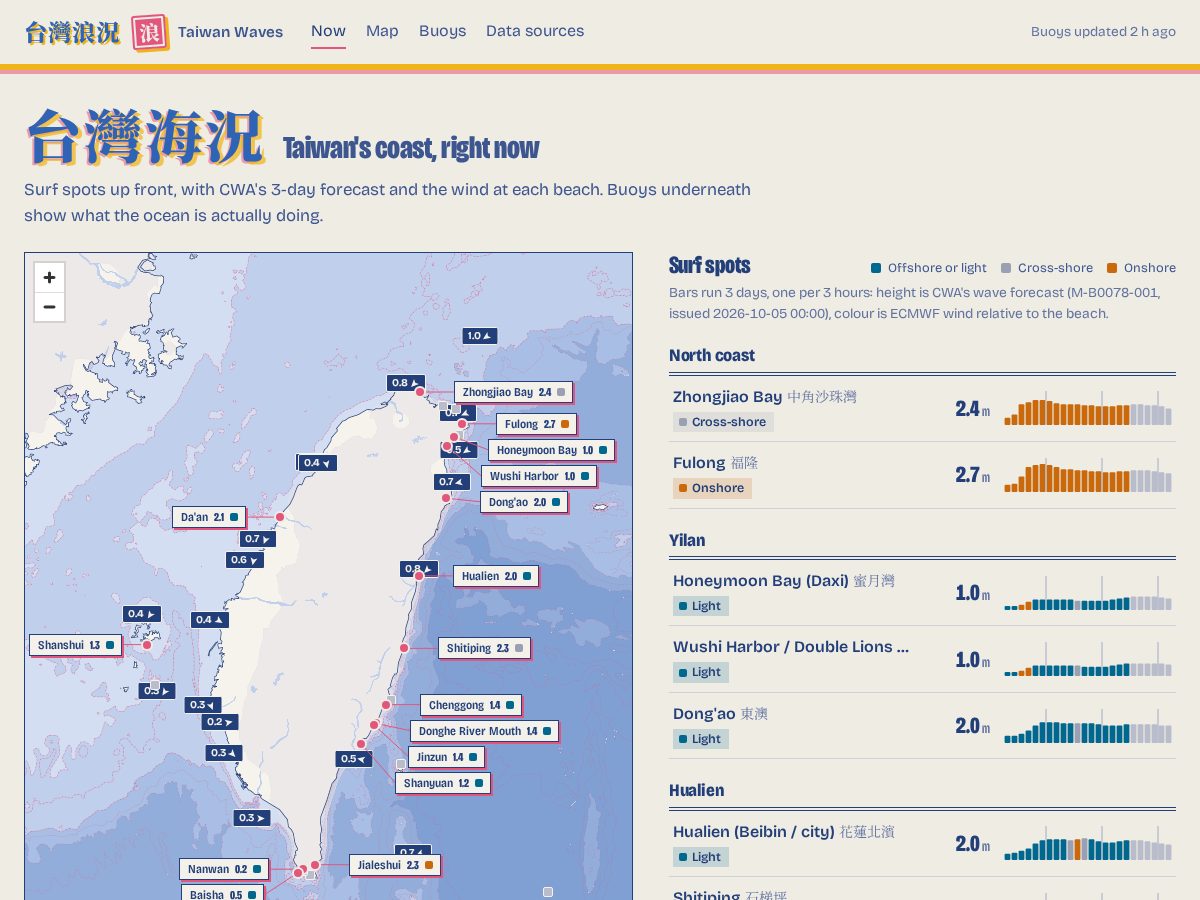This screenshot has width=1200, height=900.
Task: Open the Dong'ao 2.0 map label
Action: coord(524,502)
